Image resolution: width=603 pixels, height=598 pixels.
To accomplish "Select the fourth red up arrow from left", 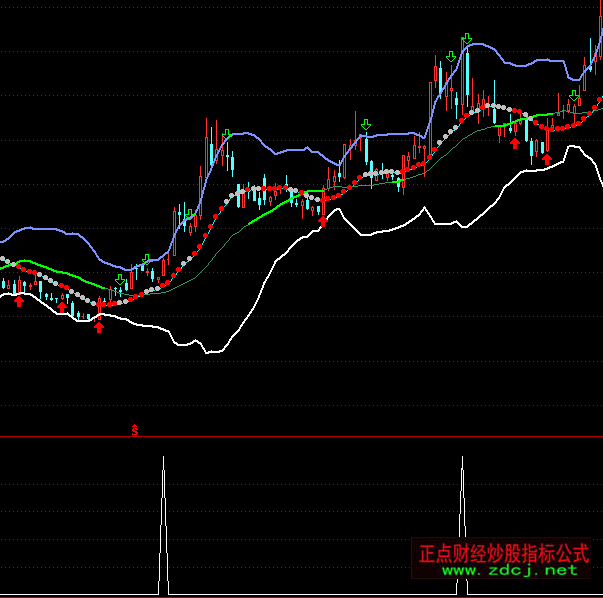I will click(322, 221).
